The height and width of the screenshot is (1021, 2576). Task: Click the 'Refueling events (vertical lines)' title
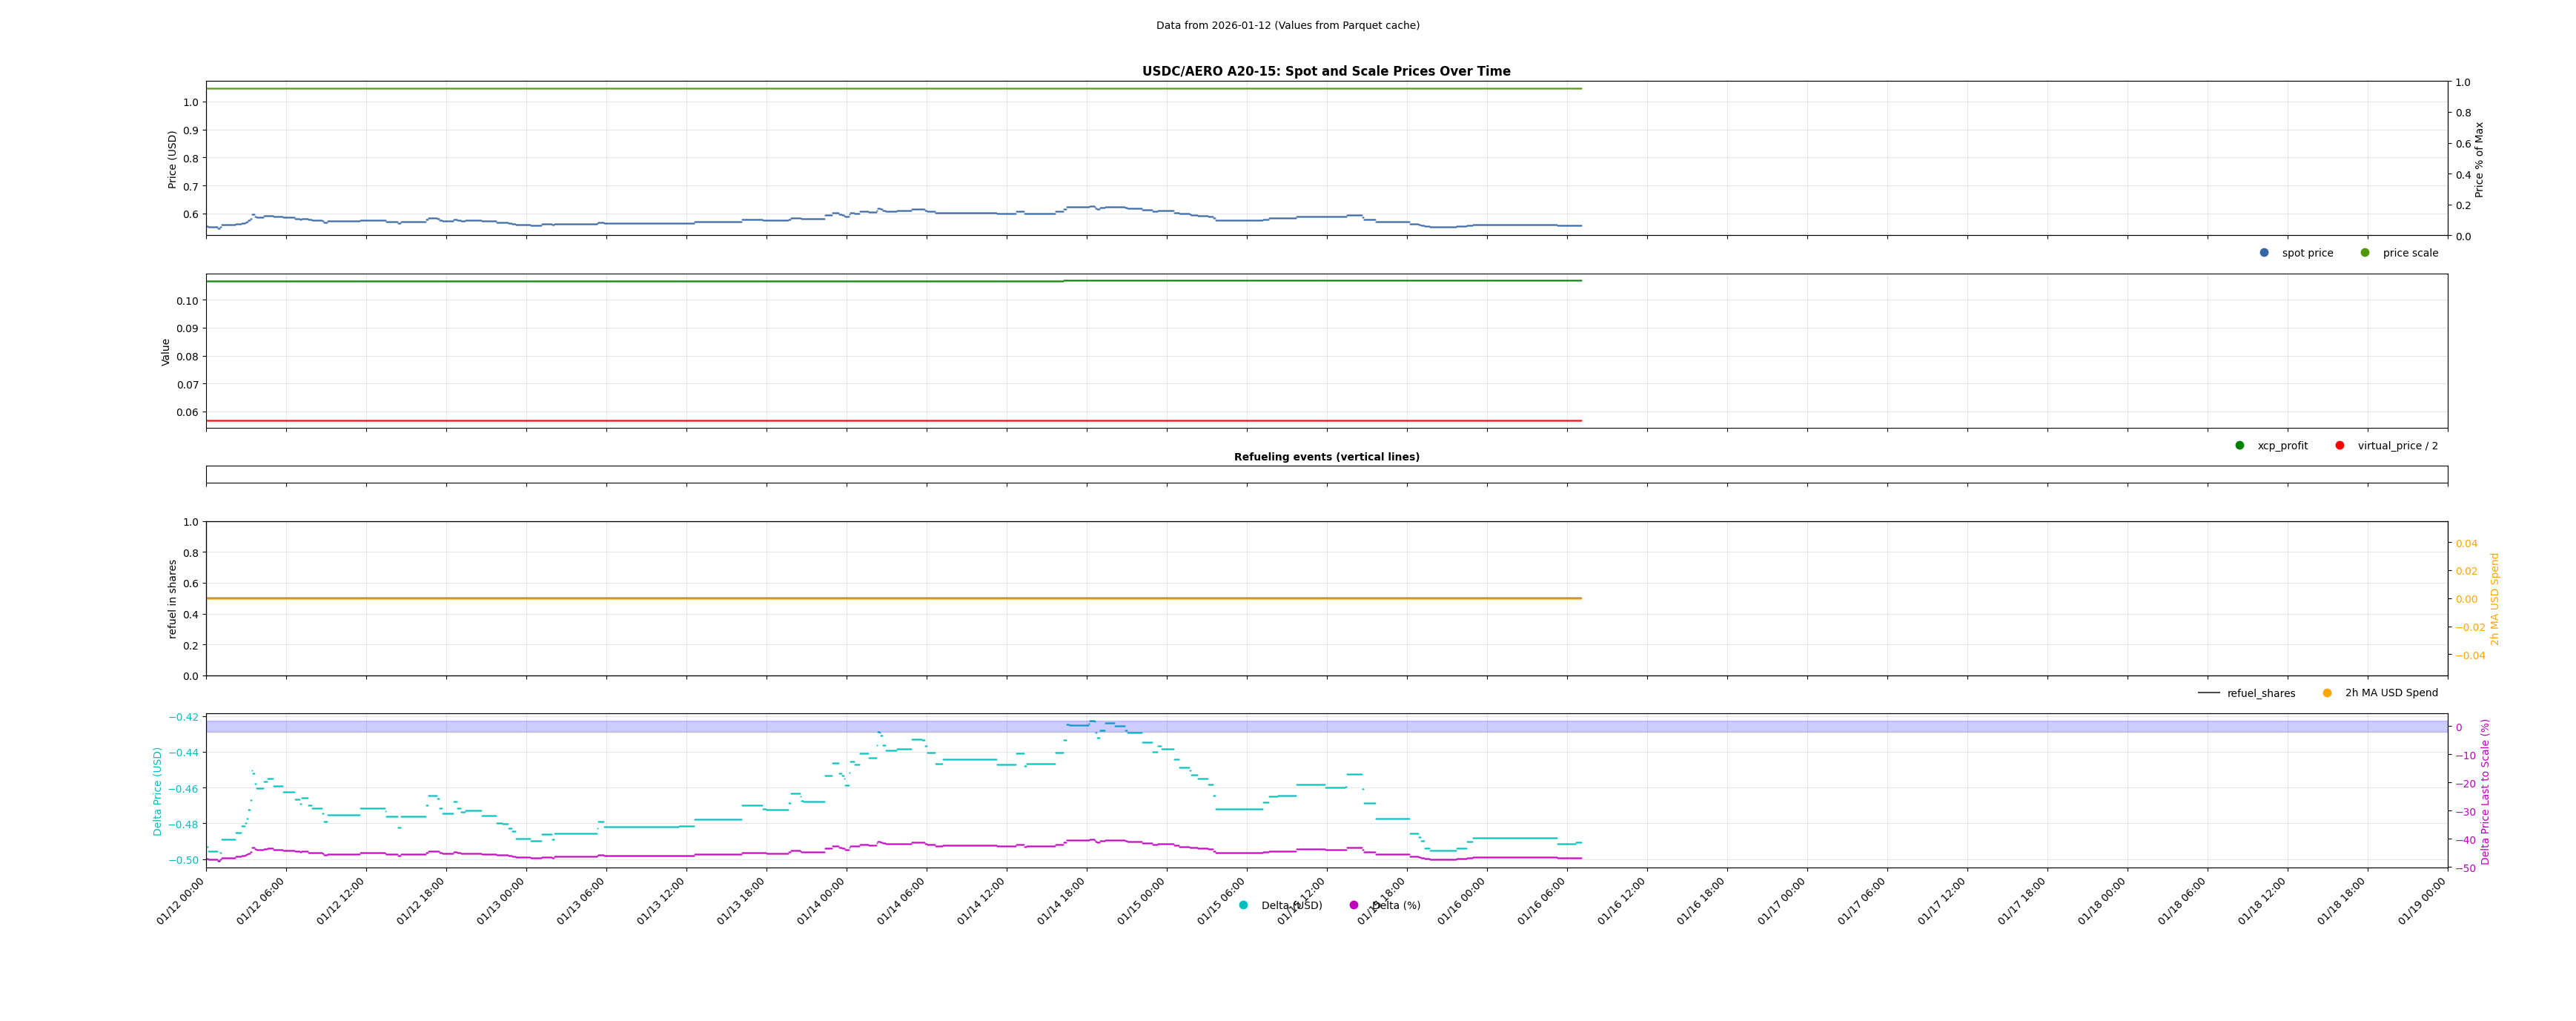[1326, 457]
